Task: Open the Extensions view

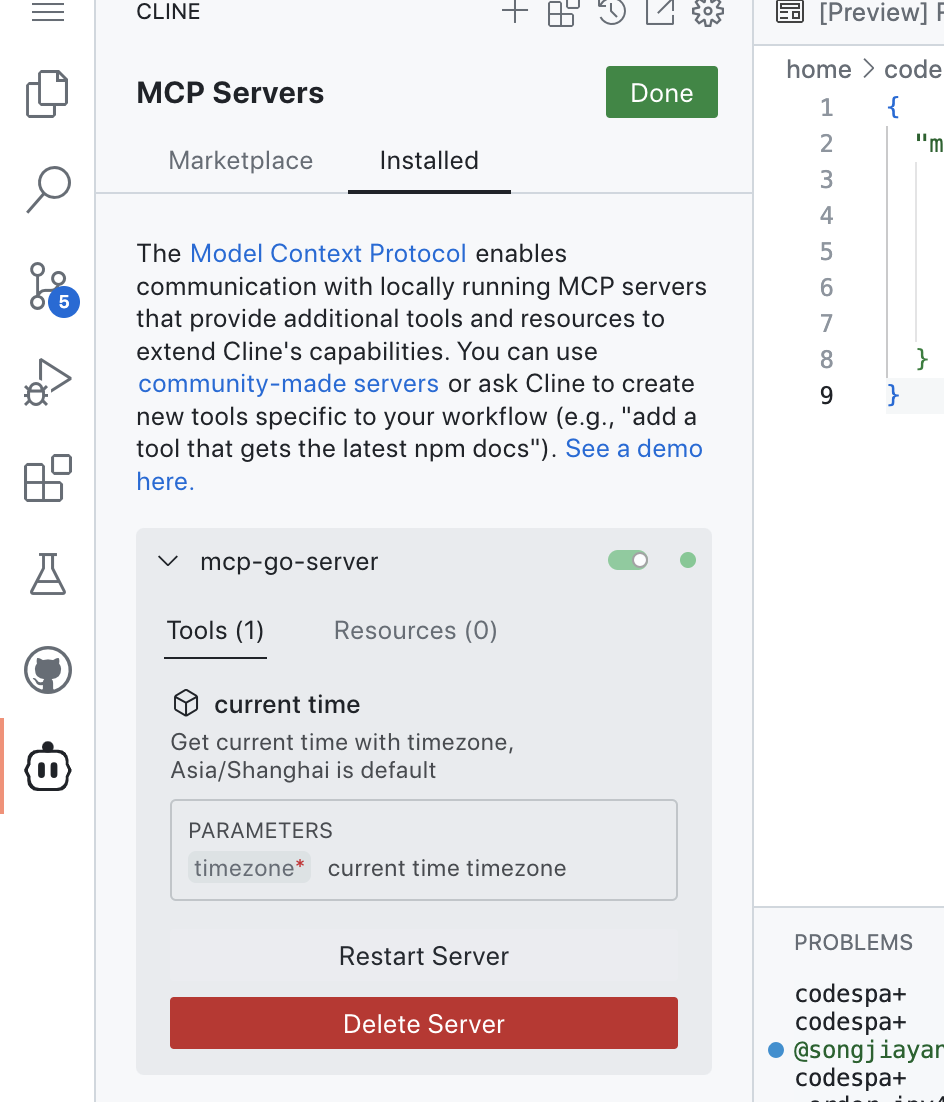Action: point(46,478)
